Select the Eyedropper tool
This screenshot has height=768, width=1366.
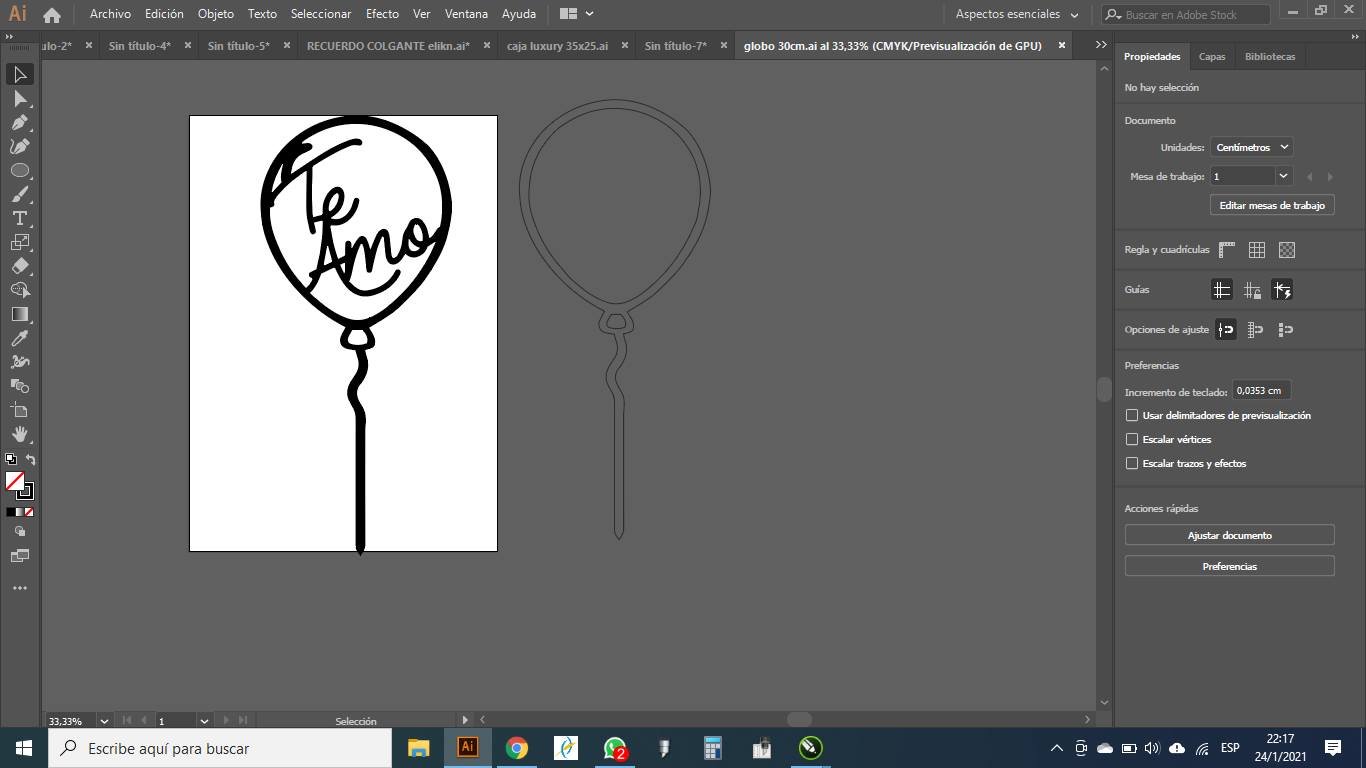click(19, 339)
